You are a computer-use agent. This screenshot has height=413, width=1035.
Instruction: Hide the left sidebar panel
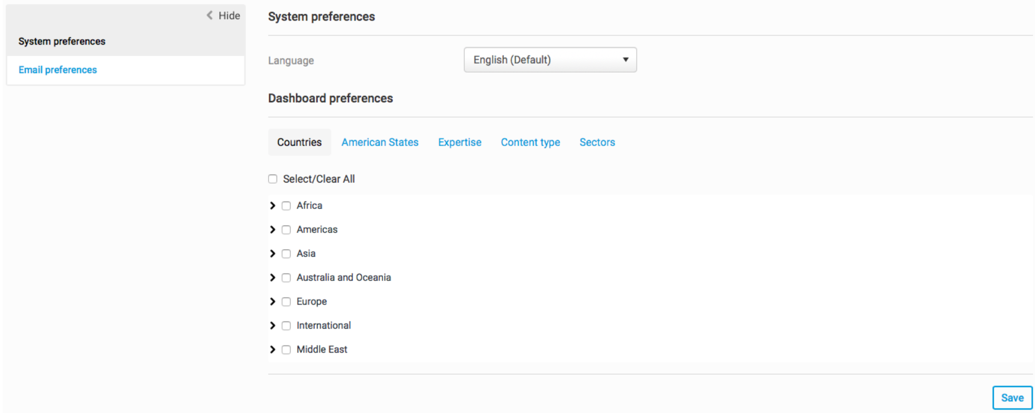[x=224, y=16]
